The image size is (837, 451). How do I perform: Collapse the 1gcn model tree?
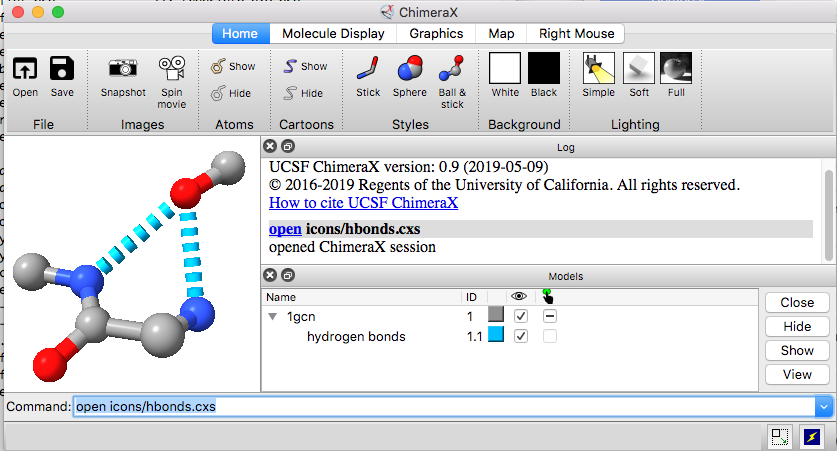(x=272, y=316)
